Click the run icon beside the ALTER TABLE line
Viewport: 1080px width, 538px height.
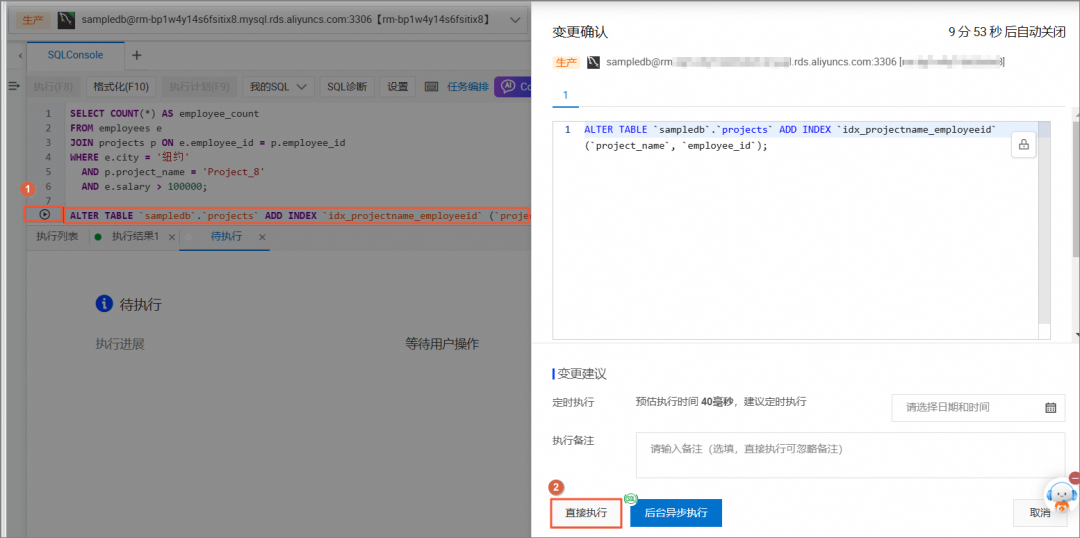click(x=44, y=214)
